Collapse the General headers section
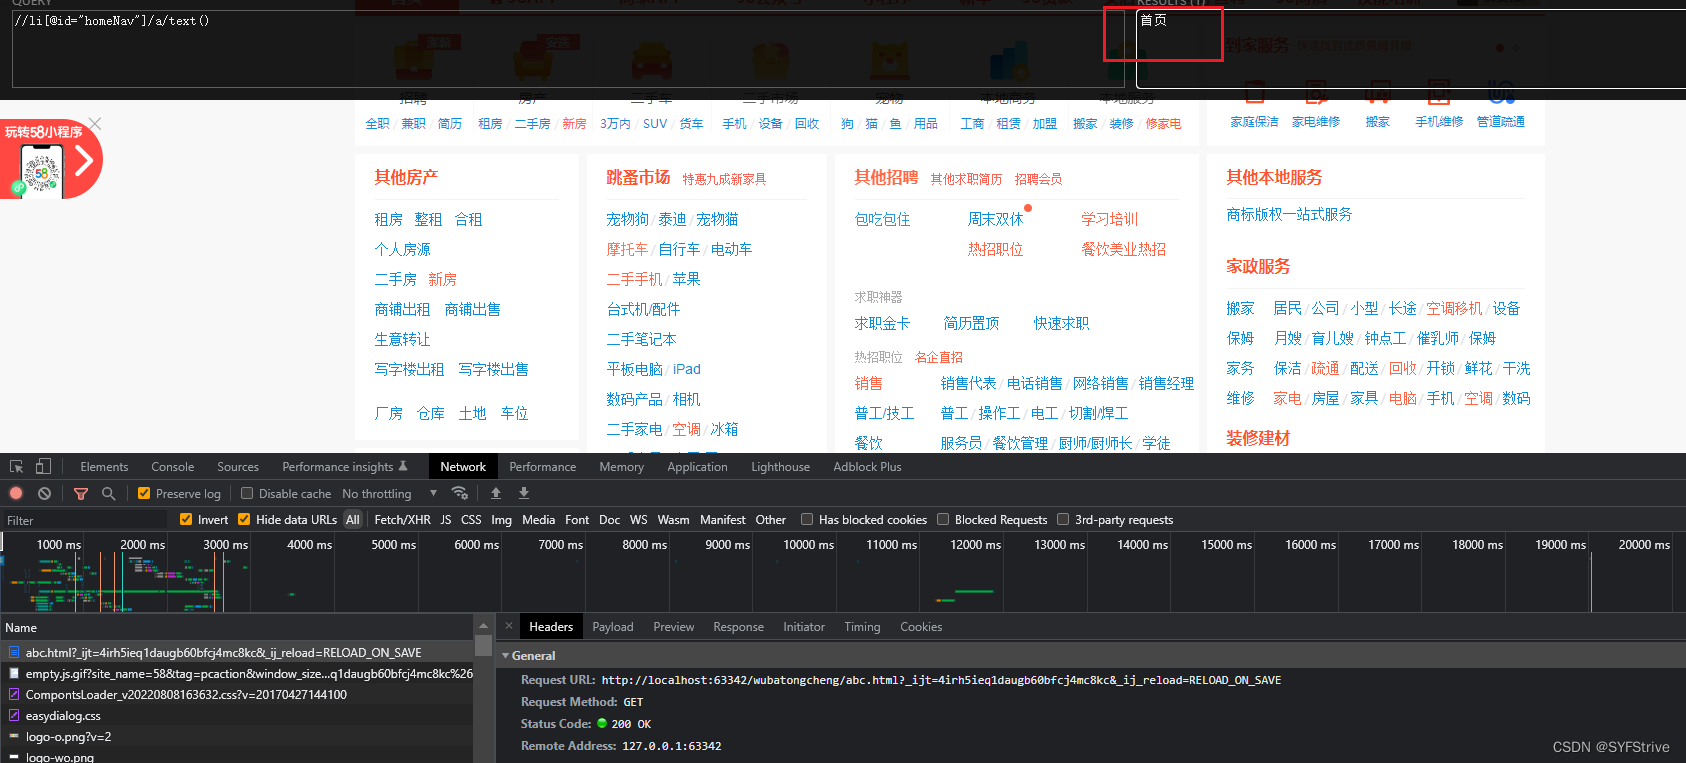The height and width of the screenshot is (763, 1686). coord(506,656)
